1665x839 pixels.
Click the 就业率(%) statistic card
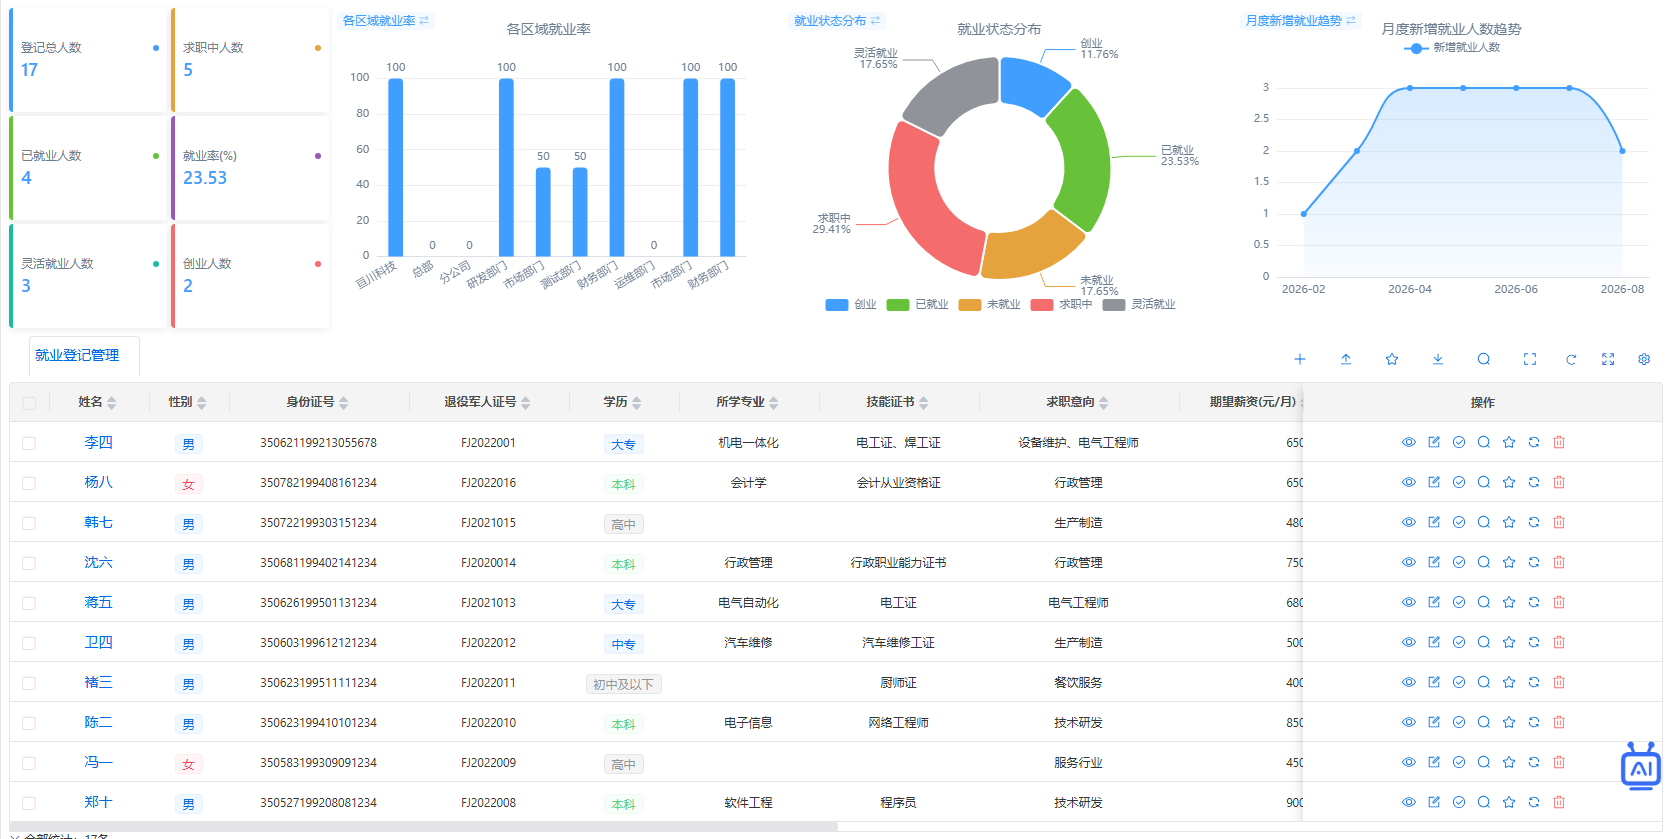[250, 168]
